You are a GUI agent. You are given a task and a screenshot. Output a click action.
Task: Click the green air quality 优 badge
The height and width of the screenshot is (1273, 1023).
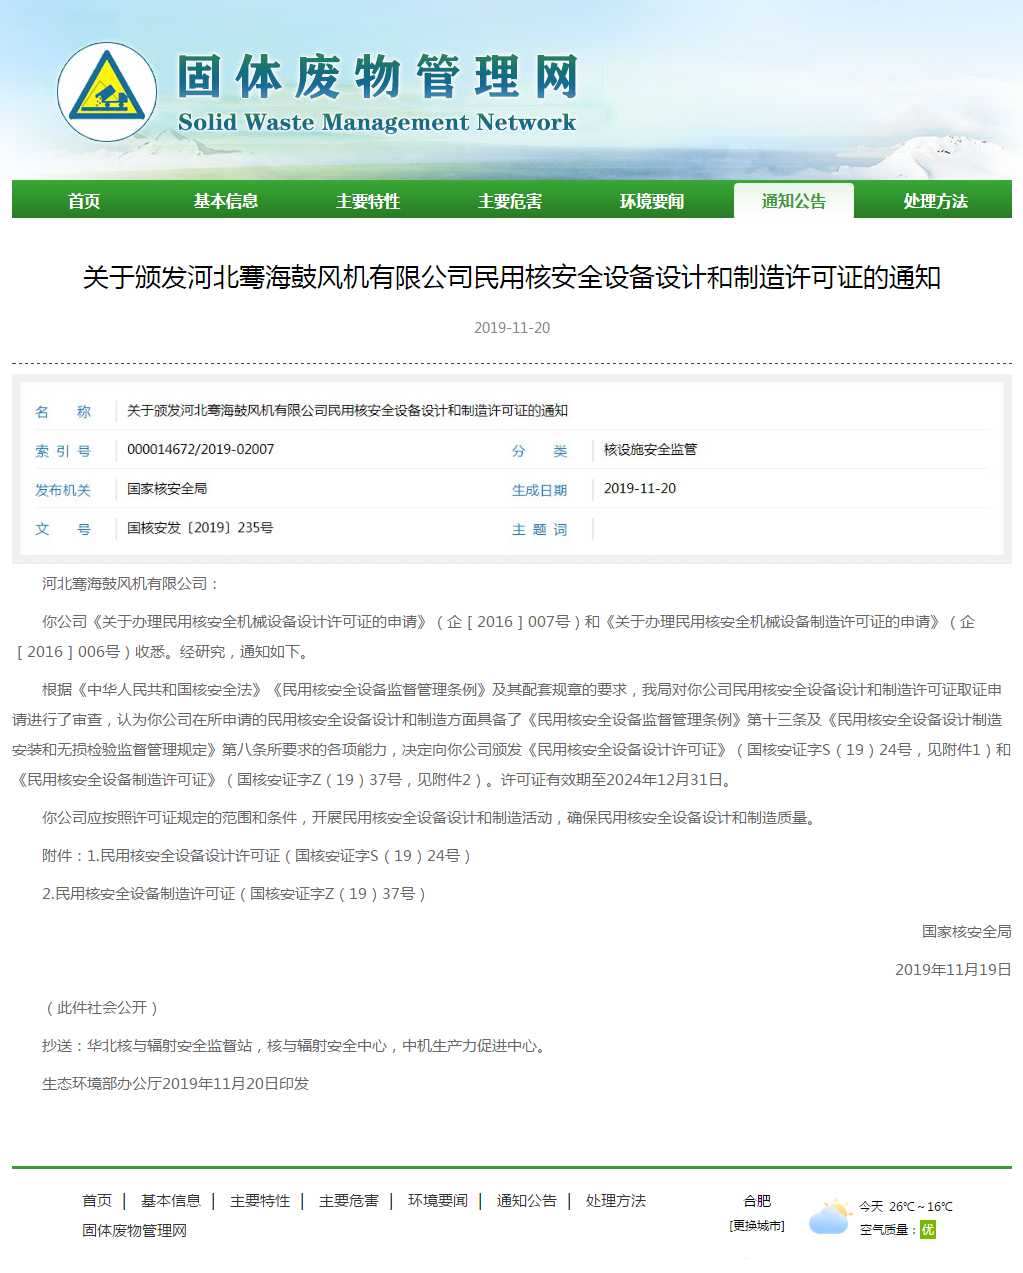pos(928,1229)
